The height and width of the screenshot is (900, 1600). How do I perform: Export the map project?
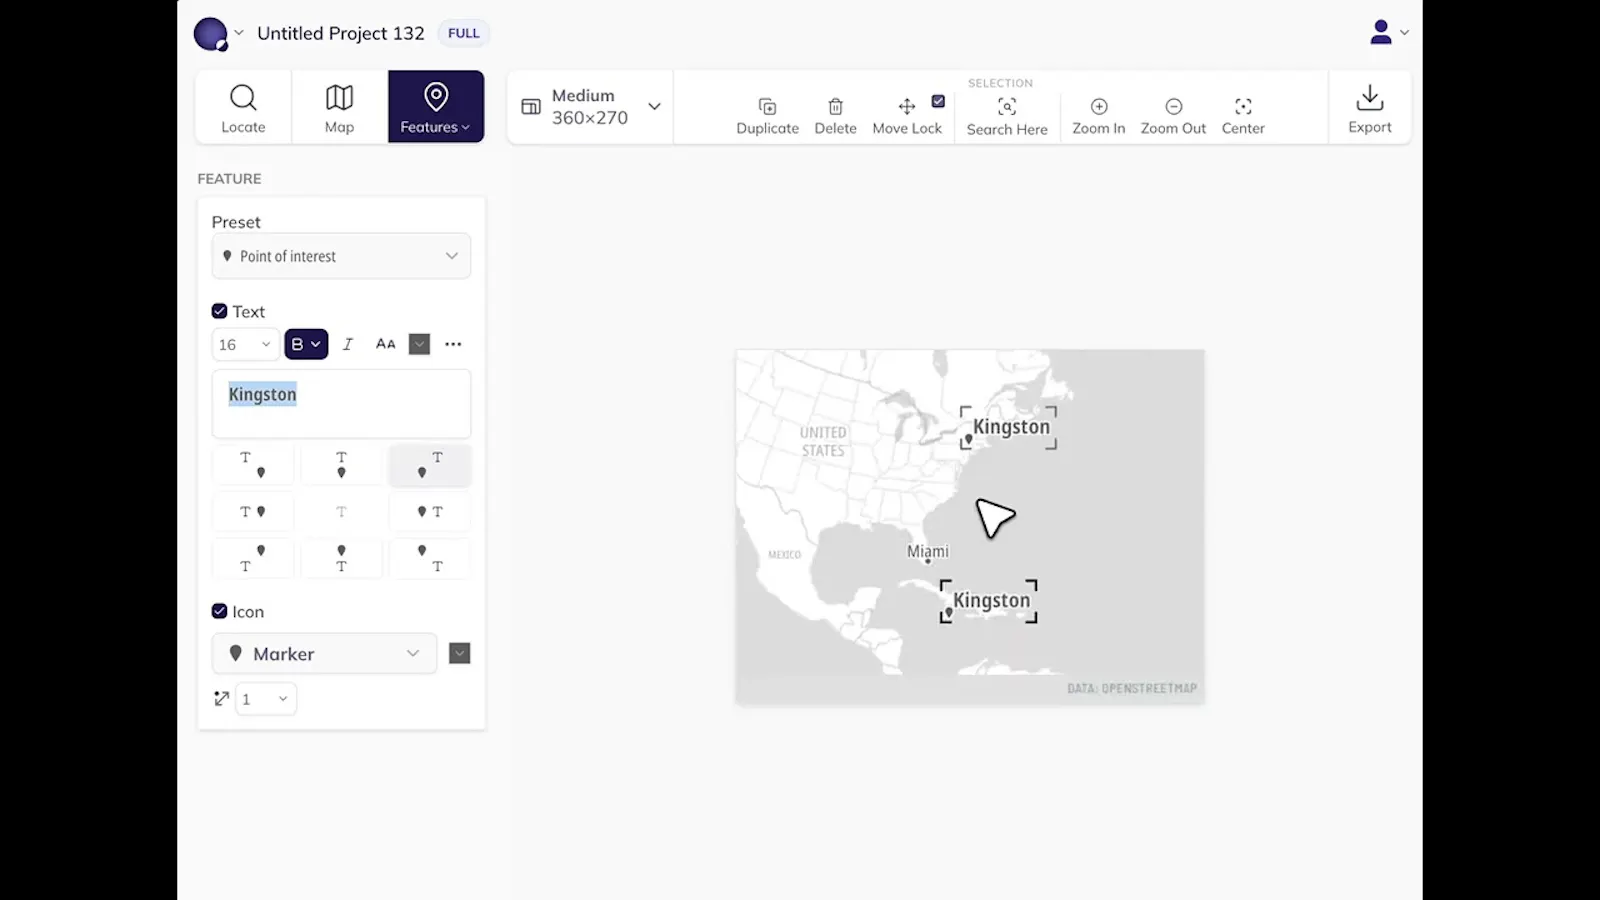tap(1370, 108)
